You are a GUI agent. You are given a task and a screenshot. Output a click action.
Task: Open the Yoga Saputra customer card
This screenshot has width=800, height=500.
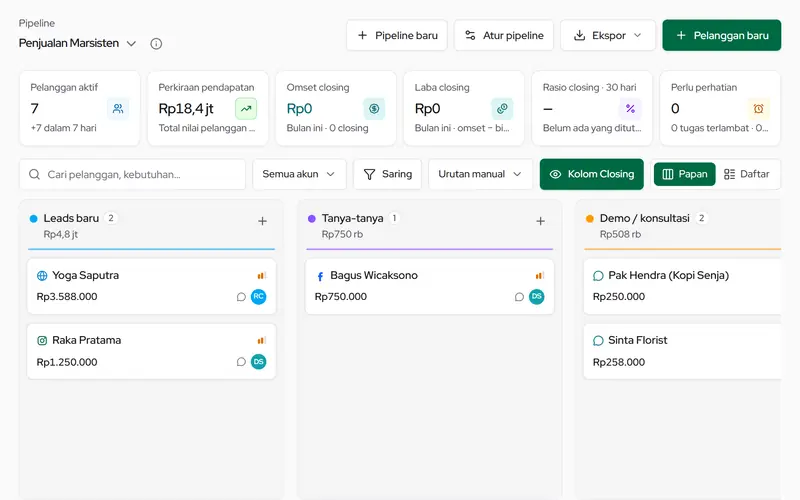pos(152,286)
